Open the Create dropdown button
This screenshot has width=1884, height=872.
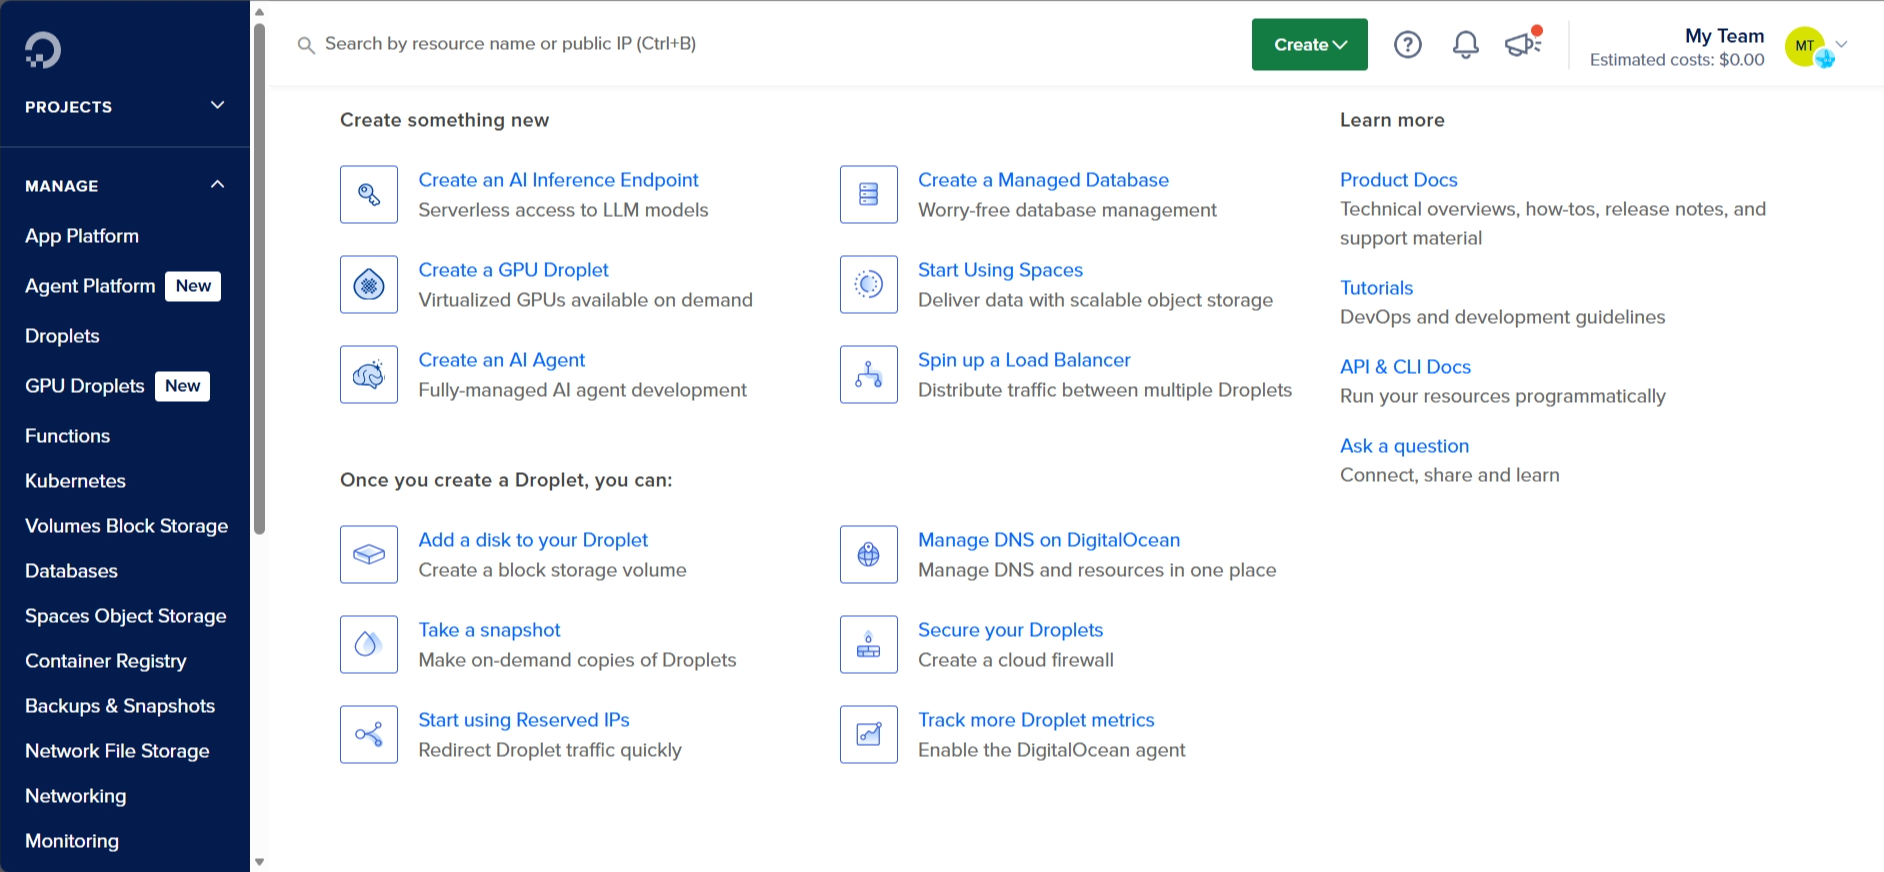(x=1310, y=44)
